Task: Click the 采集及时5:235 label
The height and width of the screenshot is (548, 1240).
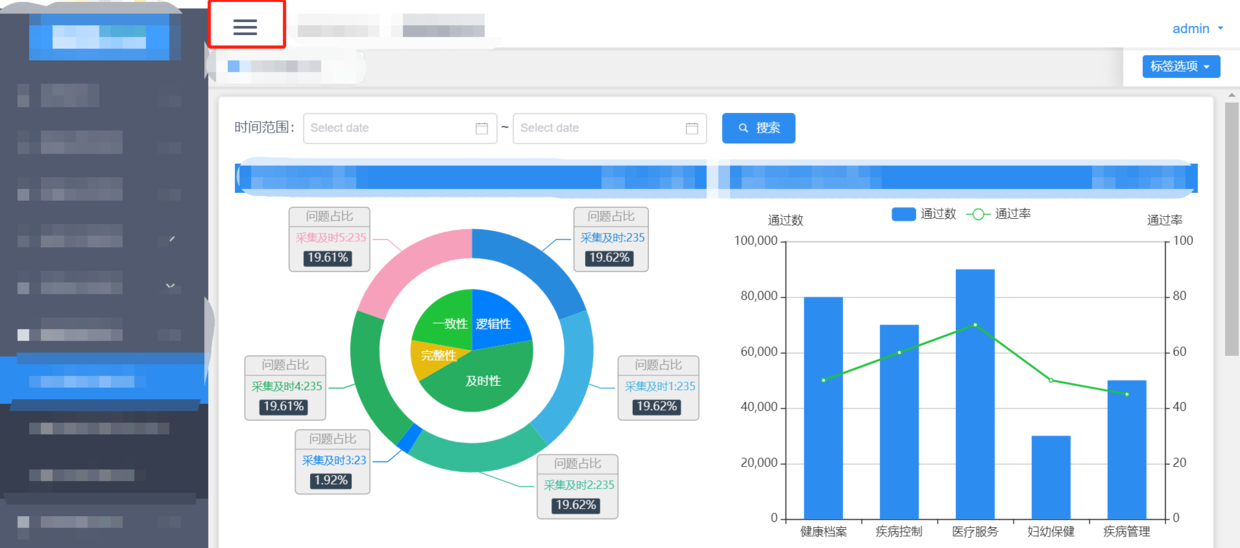Action: click(332, 238)
